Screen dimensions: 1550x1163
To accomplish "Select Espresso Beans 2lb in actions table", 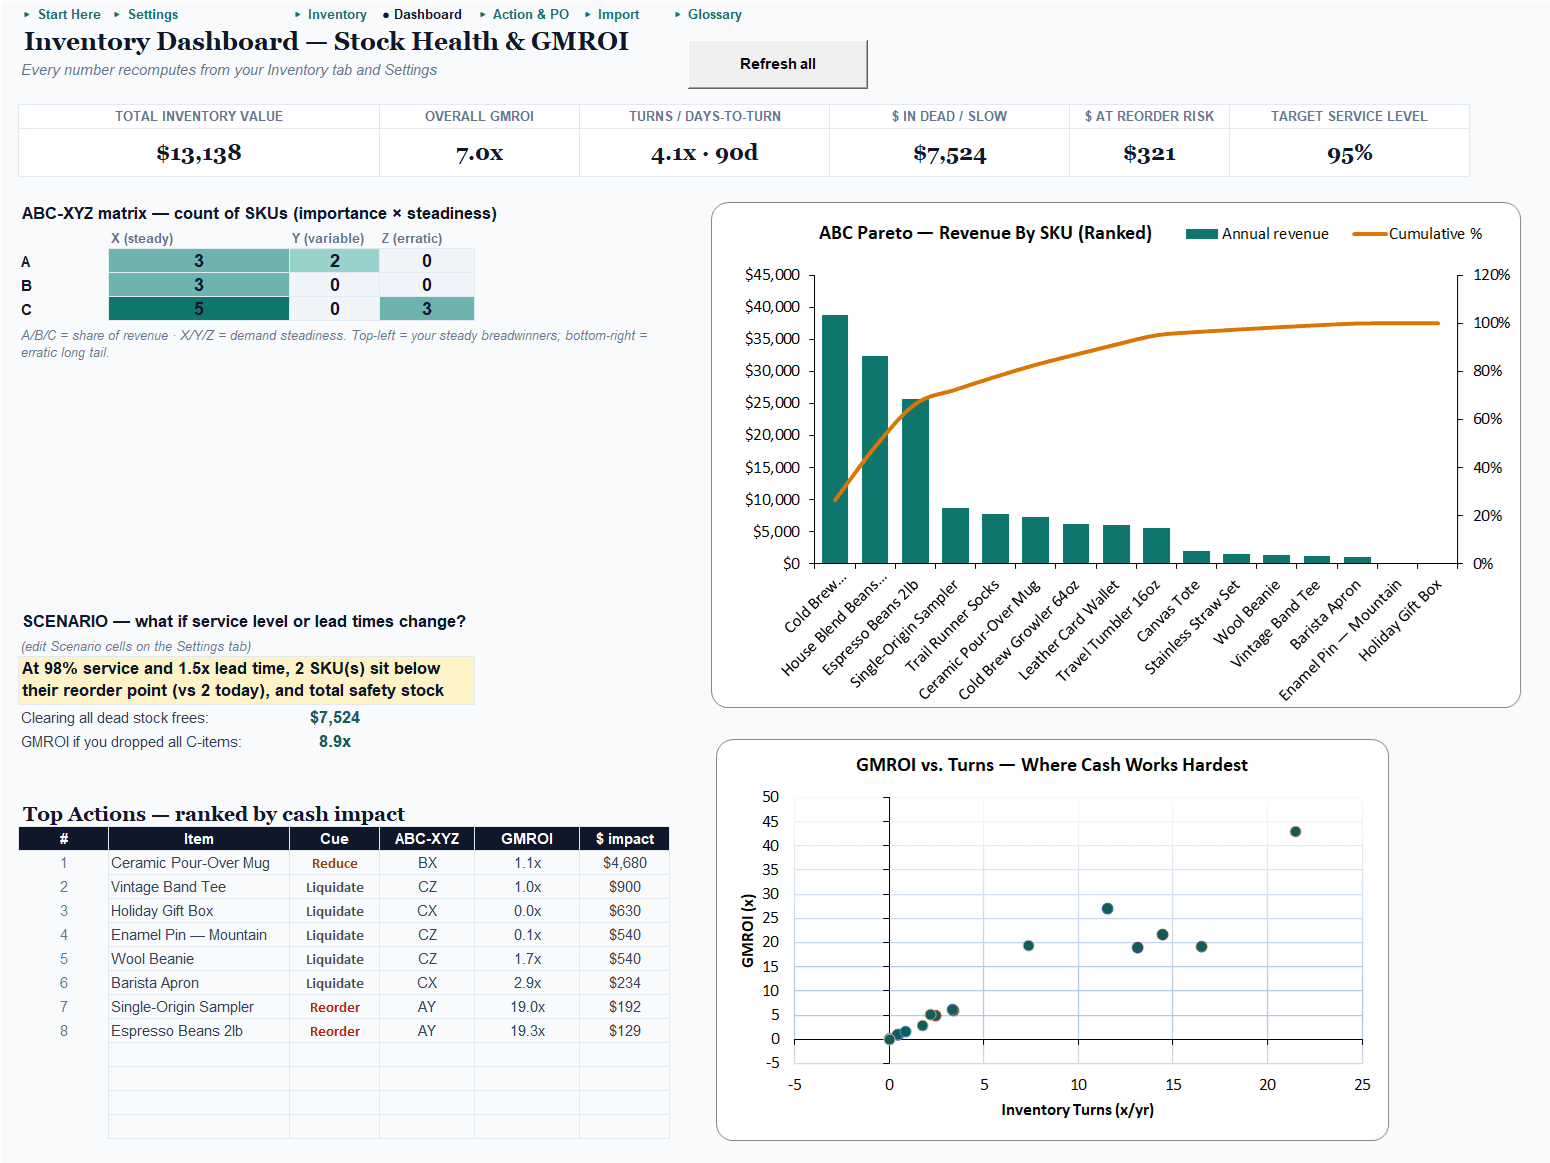I will [199, 1031].
